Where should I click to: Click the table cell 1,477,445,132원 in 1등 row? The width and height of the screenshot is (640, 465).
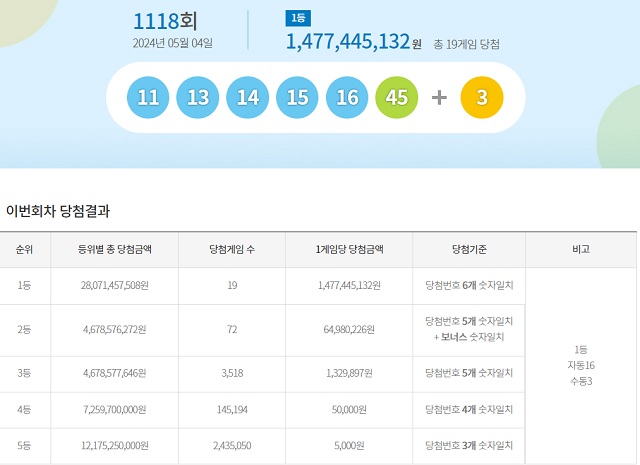(x=349, y=285)
